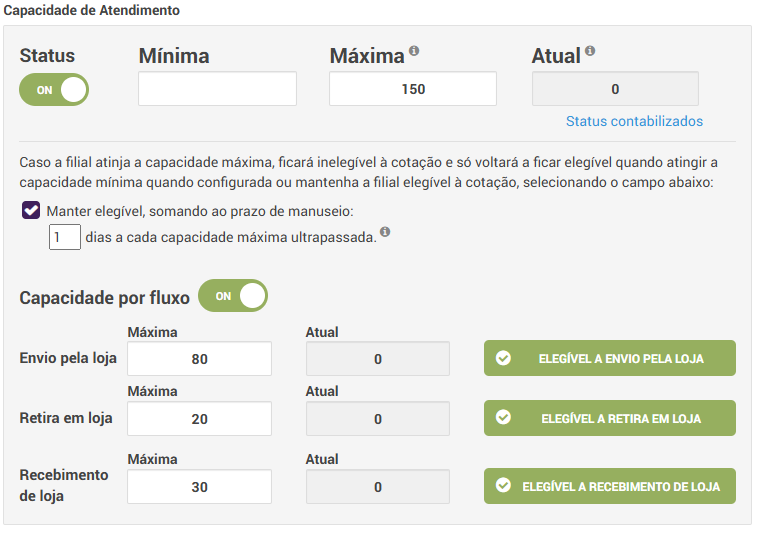Edit Recebimento de loja Máxima field
Viewport: 759px width, 542px height.
[199, 487]
